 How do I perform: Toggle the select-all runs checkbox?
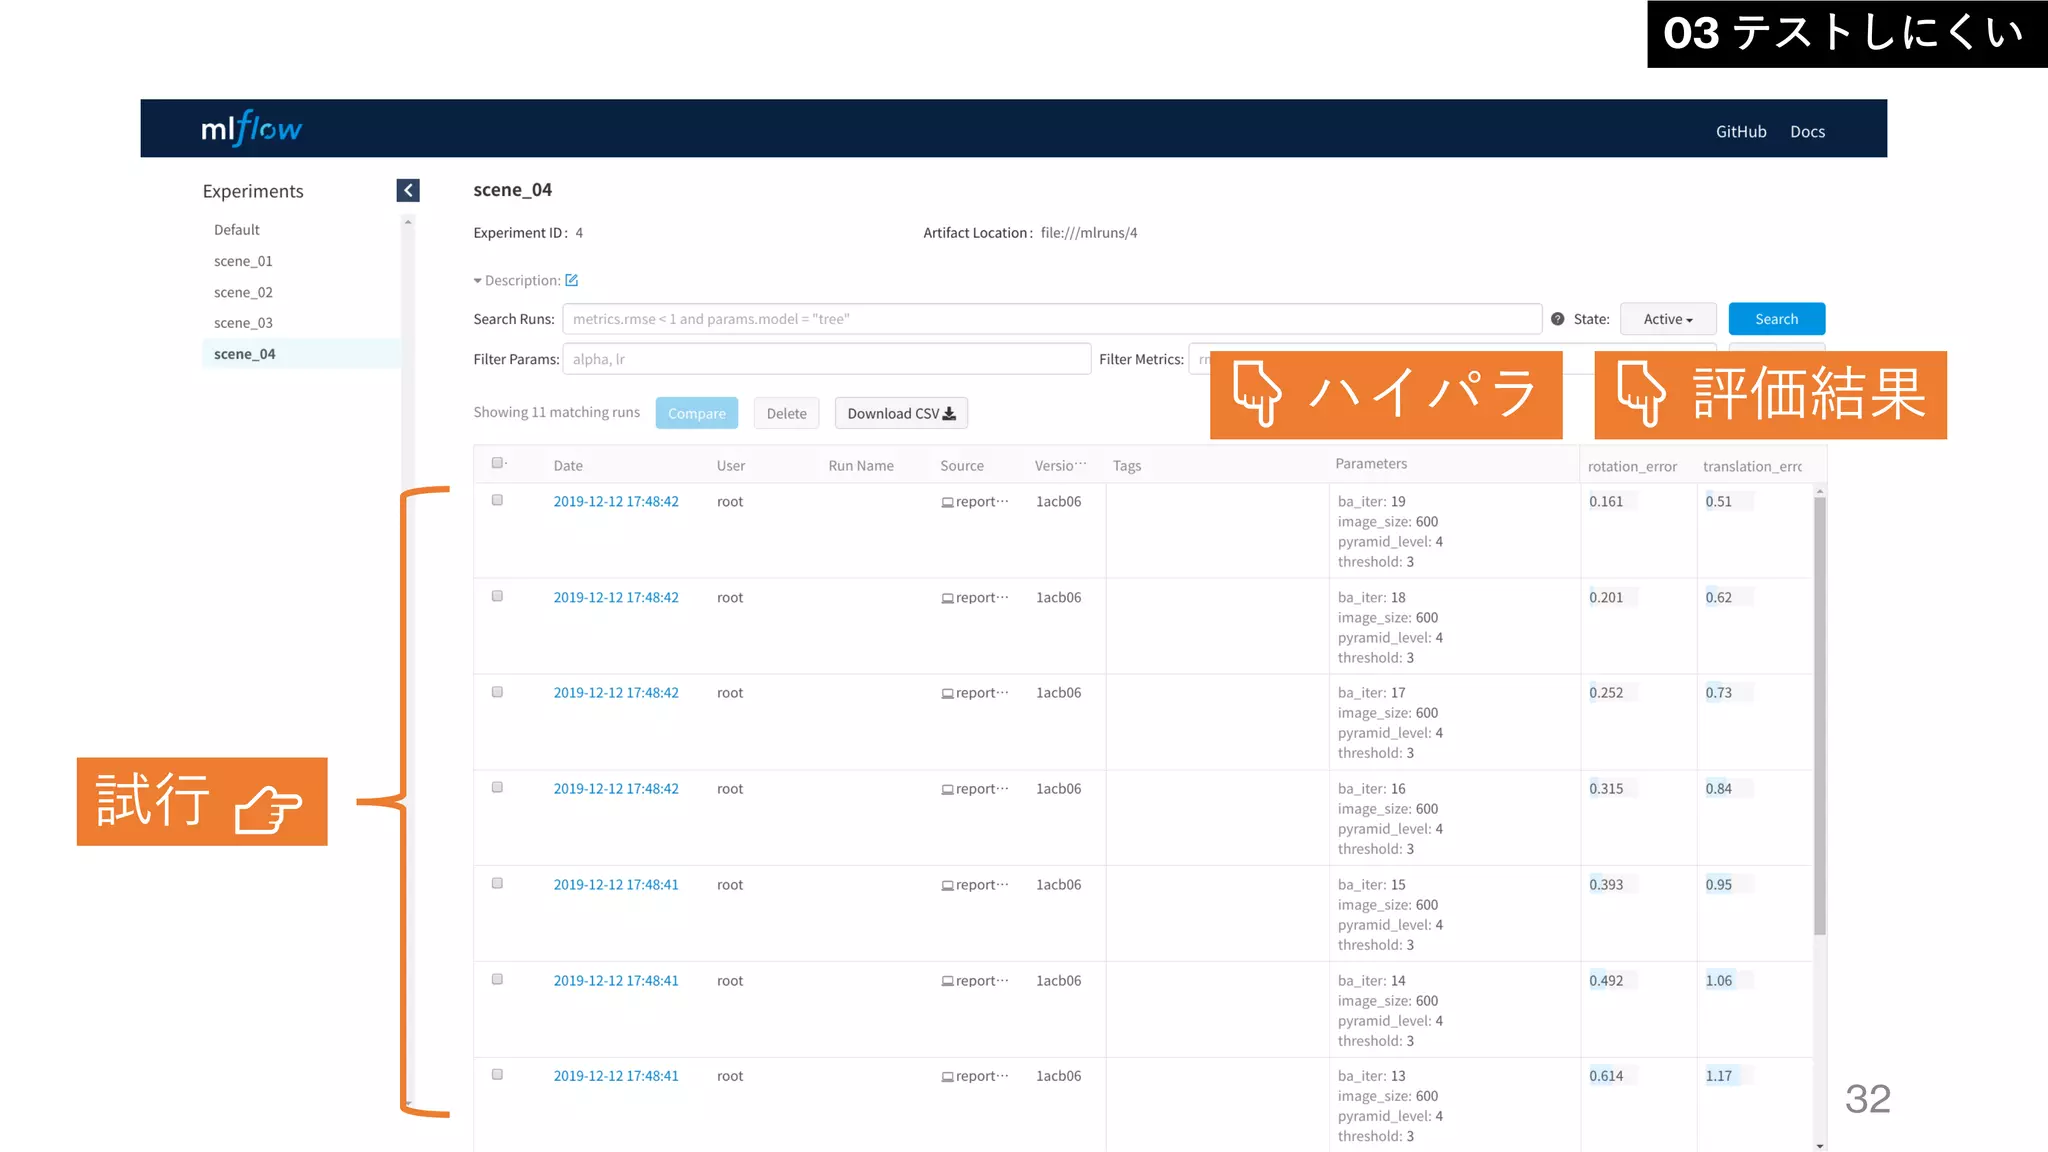pyautogui.click(x=497, y=463)
